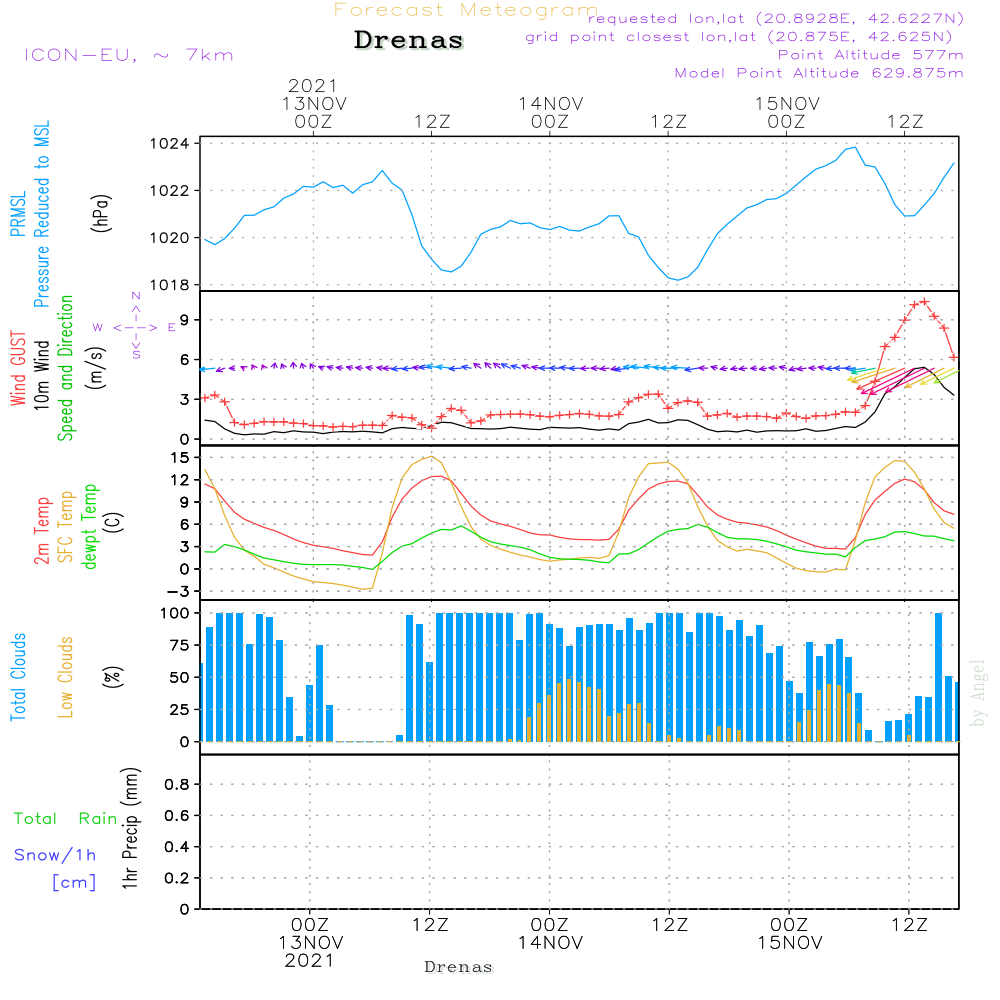Click the green dewpt Temp legend label
1000x1000 pixels.
(x=90, y=527)
